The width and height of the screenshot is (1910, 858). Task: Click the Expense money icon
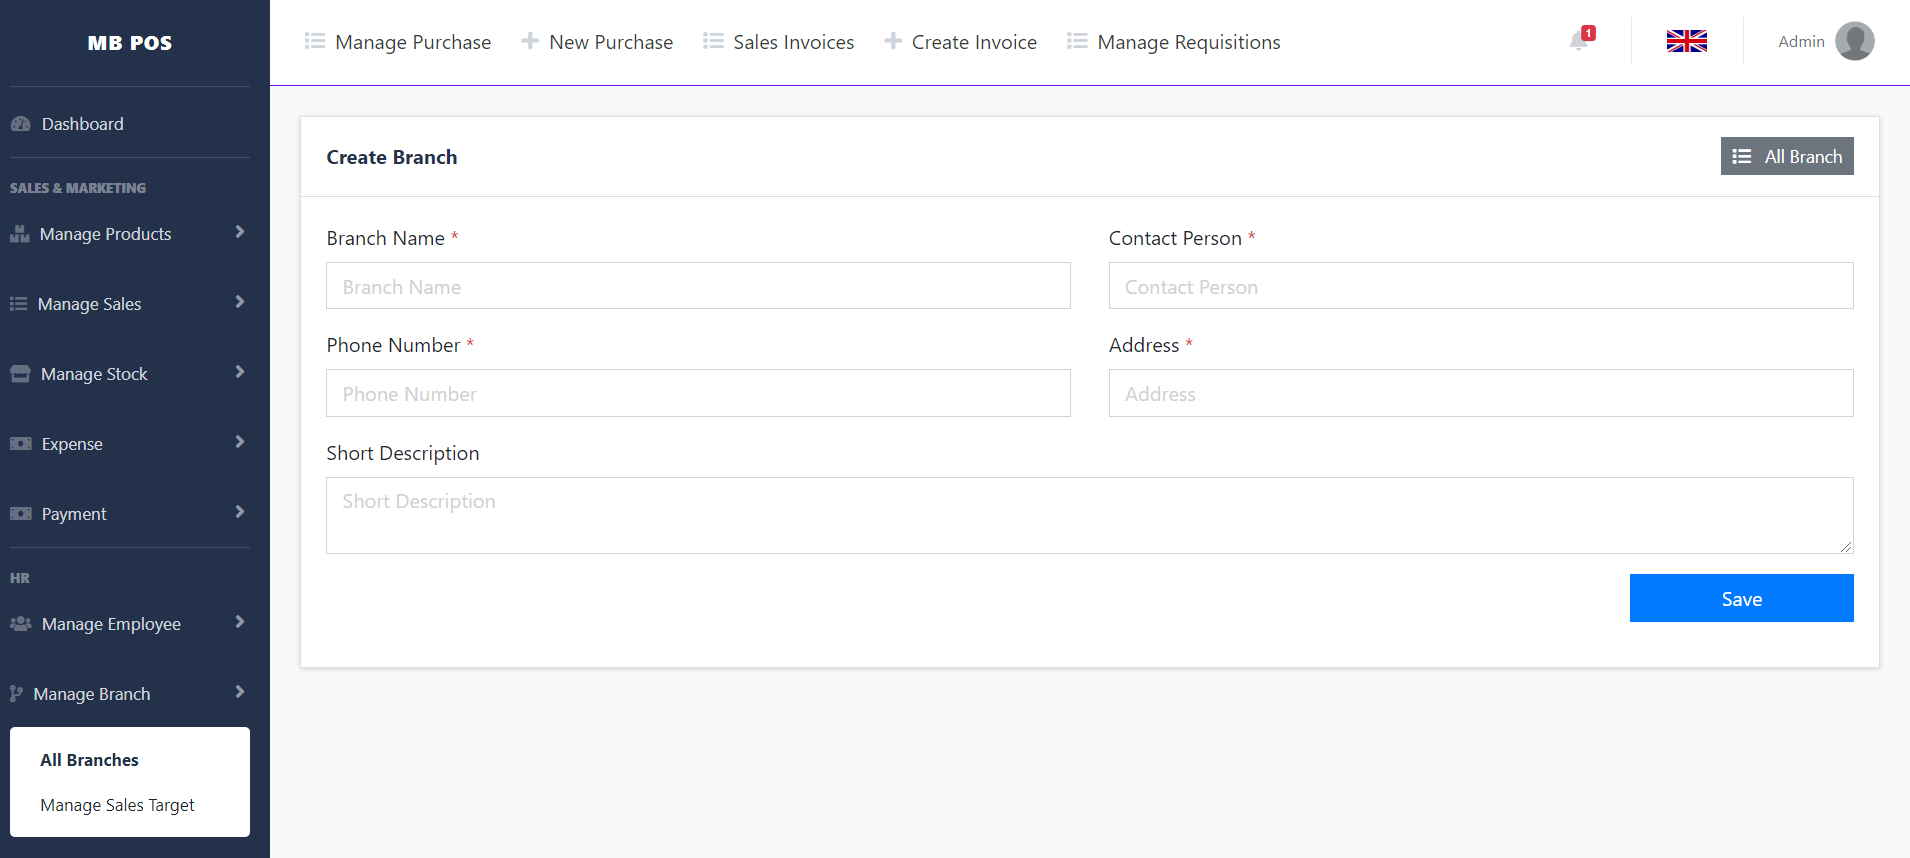click(20, 444)
